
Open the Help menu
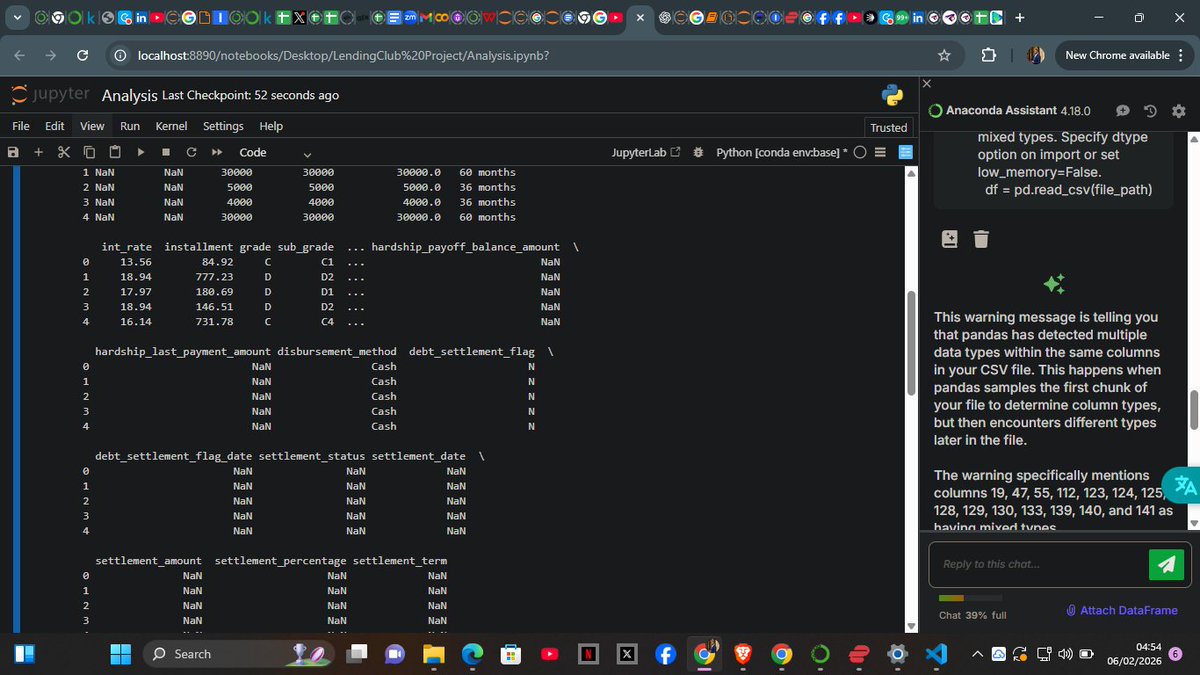point(271,126)
